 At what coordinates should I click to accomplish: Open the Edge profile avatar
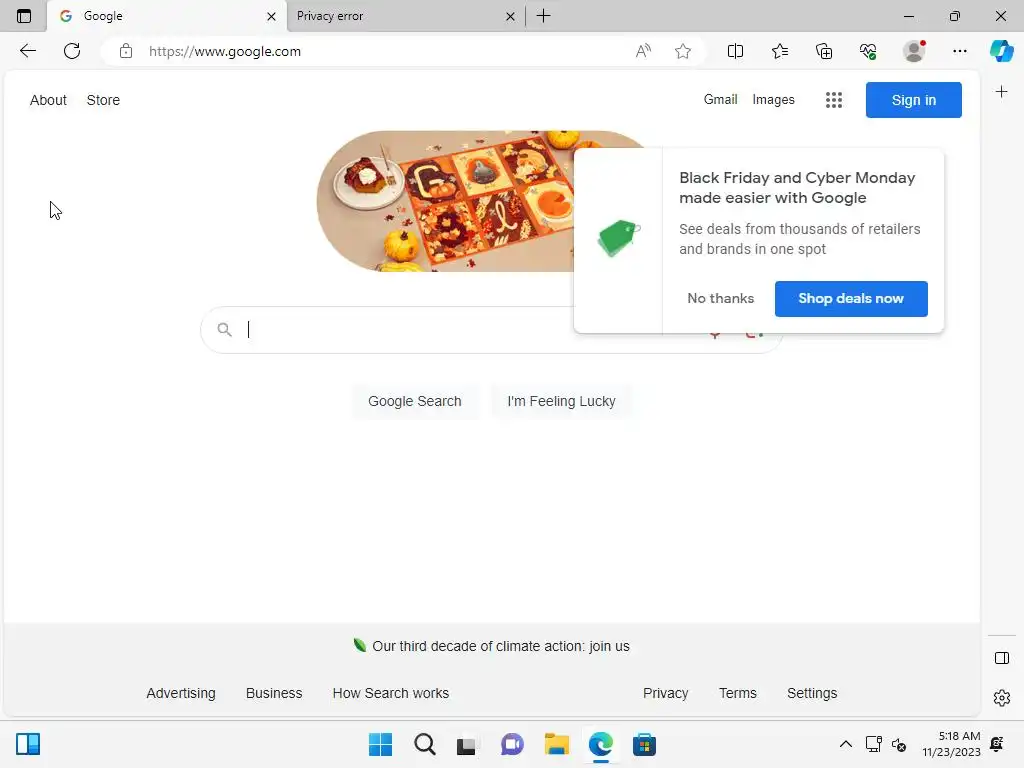tap(914, 51)
